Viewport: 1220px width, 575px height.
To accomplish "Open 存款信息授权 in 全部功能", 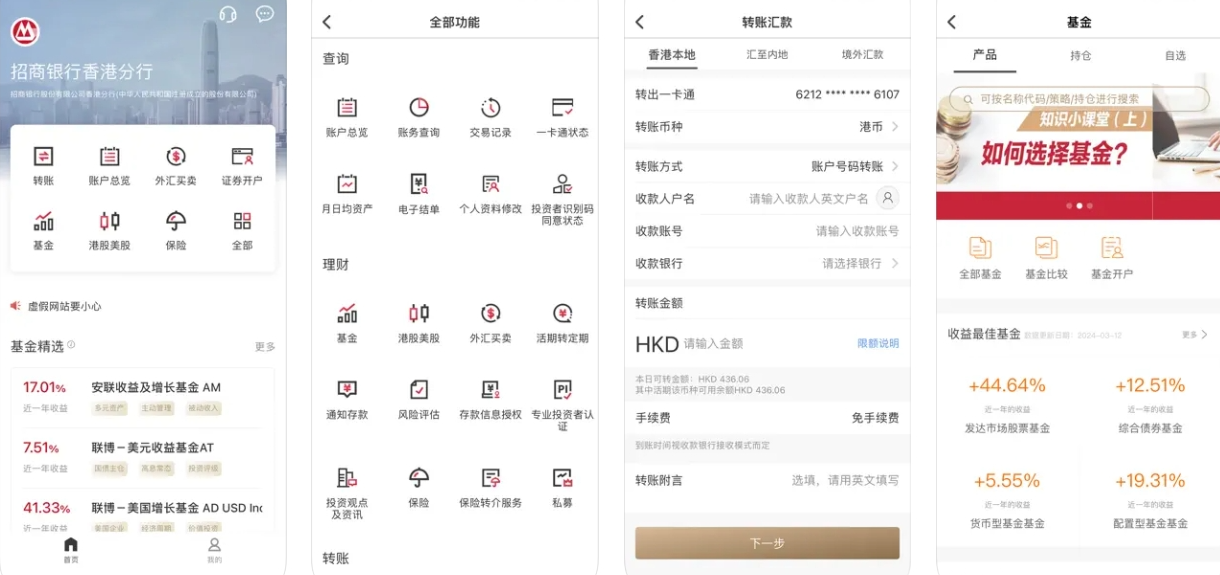I will pos(490,400).
